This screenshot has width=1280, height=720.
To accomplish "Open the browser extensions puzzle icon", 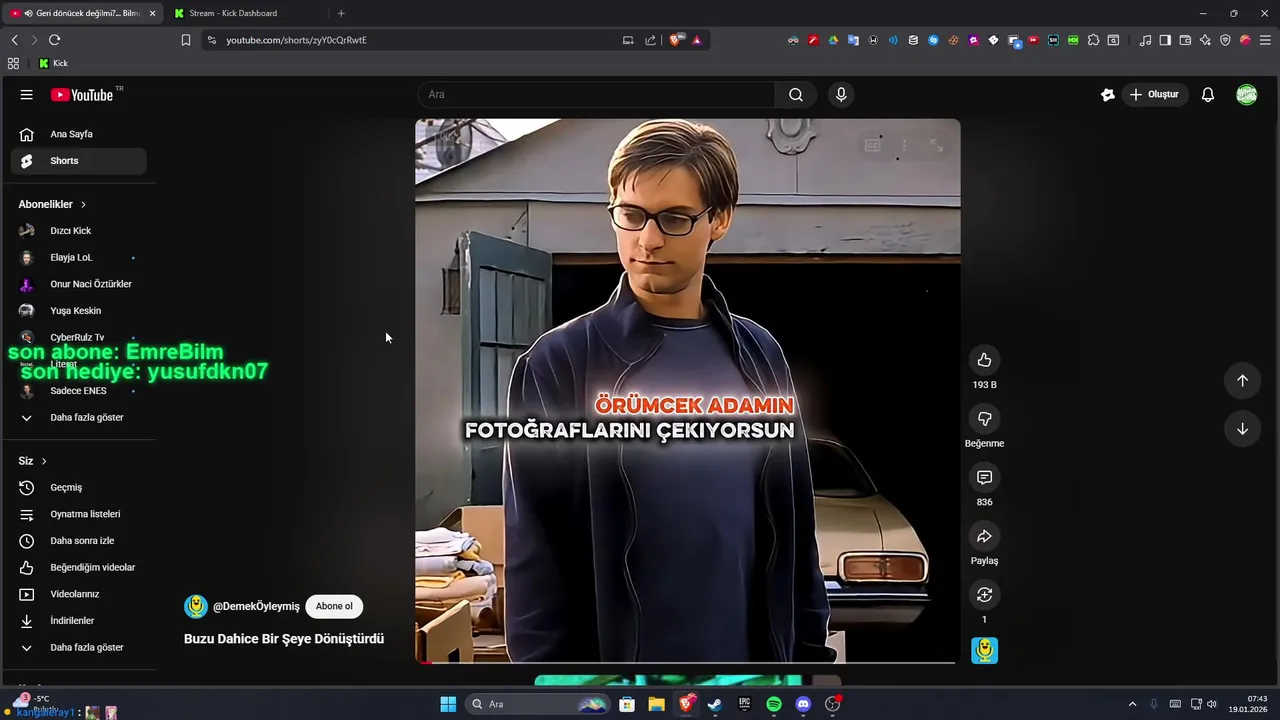I will (x=1093, y=40).
